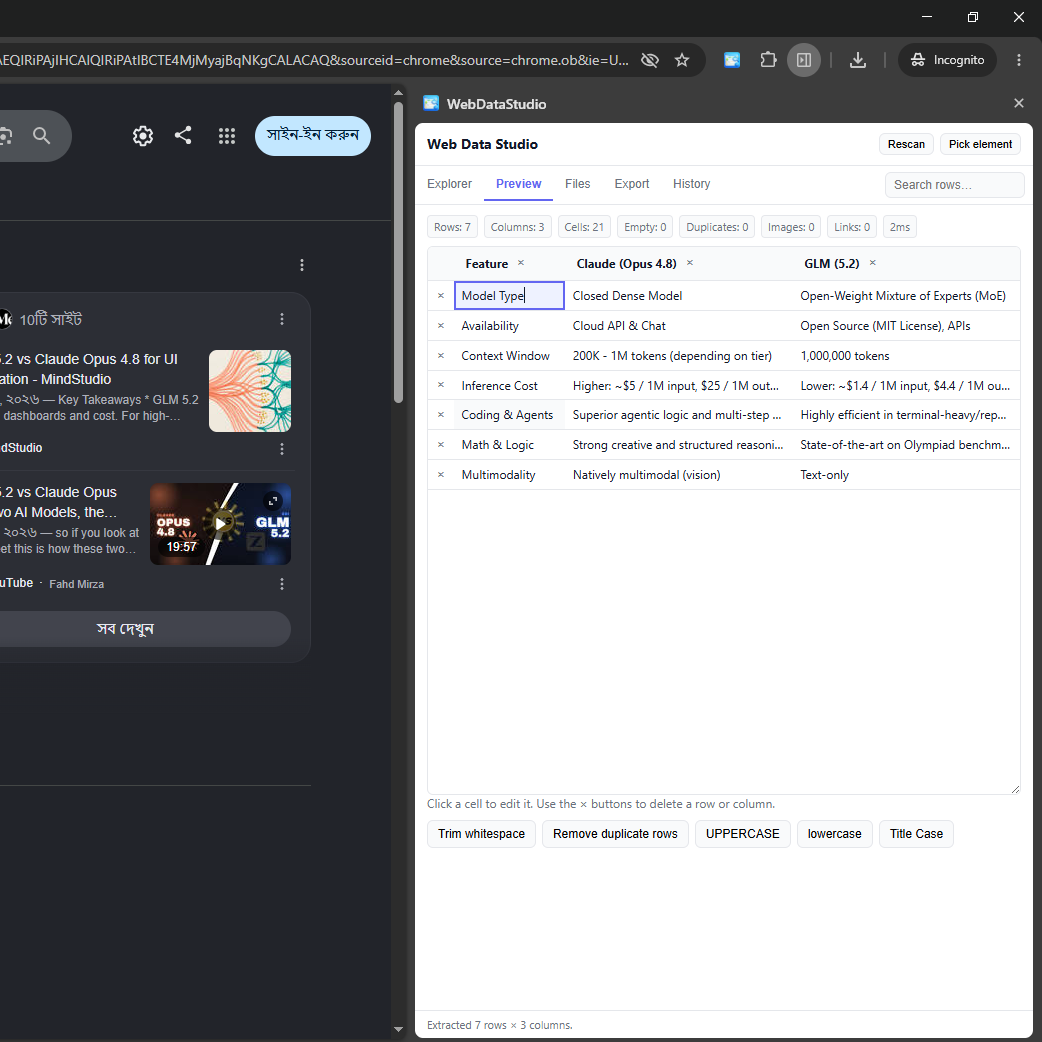
Task: Click the 'Duplicates: 0' stat chip
Action: click(716, 227)
